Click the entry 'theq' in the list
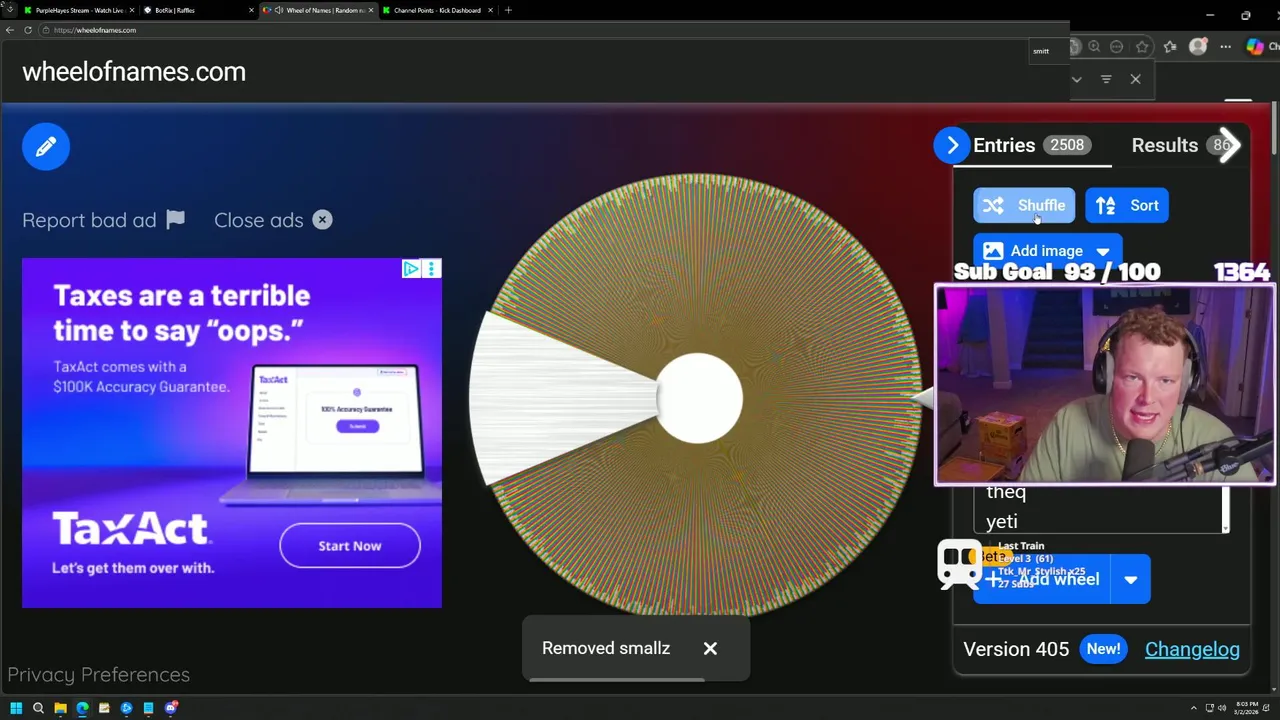The image size is (1280, 720). [x=1005, y=492]
